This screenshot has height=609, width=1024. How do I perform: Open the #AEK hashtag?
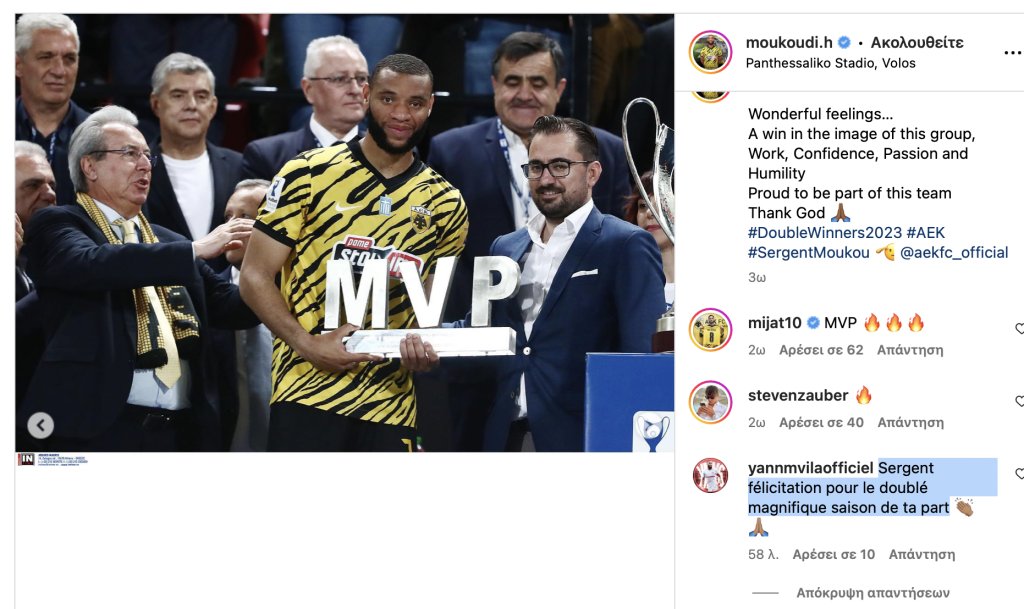(x=925, y=232)
